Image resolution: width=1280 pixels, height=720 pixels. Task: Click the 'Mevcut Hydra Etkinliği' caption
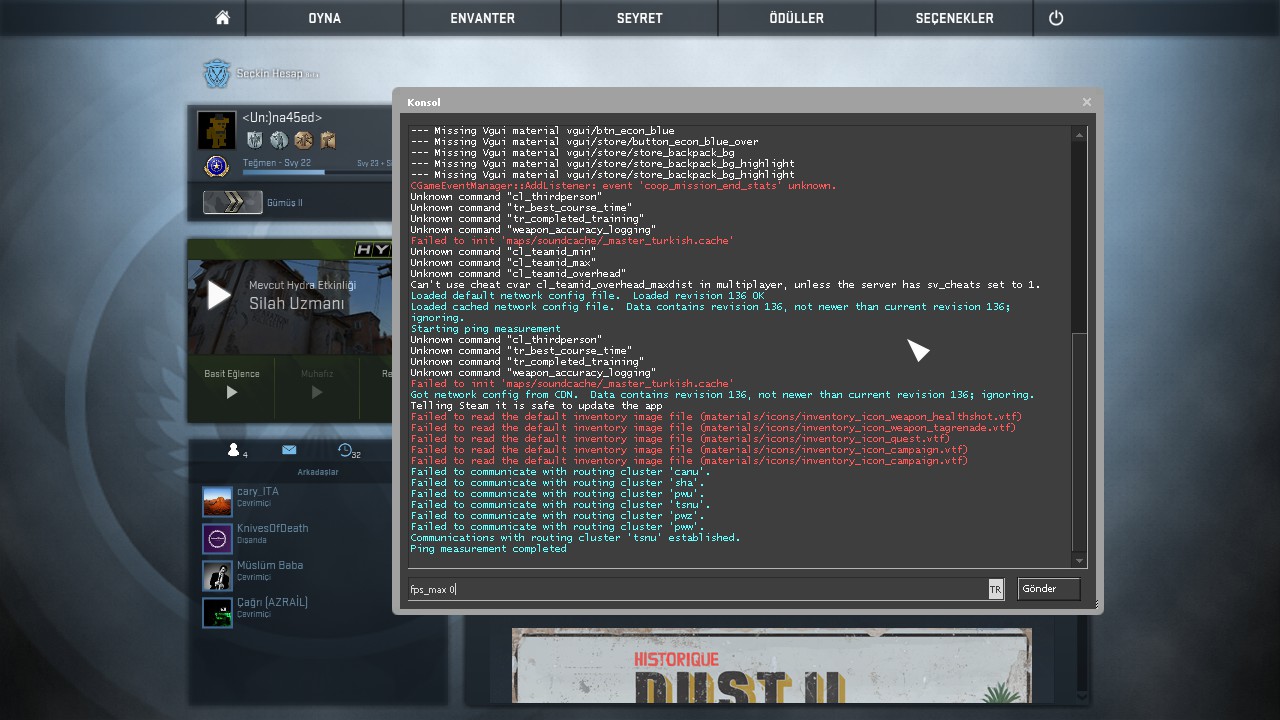click(302, 285)
